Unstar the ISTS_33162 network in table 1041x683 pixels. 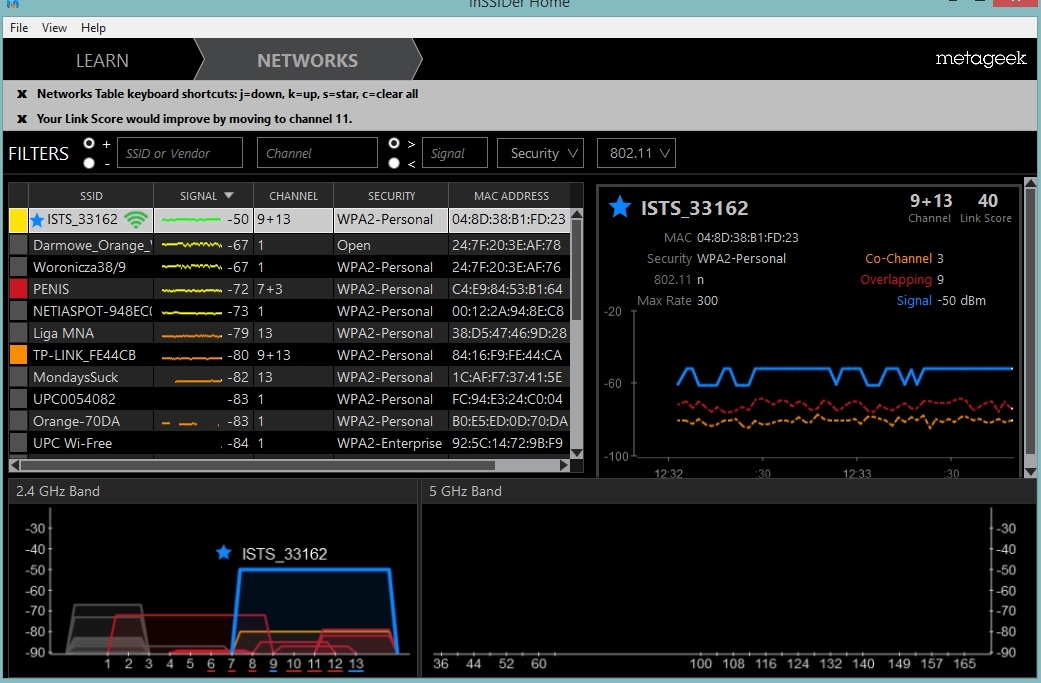coord(37,220)
